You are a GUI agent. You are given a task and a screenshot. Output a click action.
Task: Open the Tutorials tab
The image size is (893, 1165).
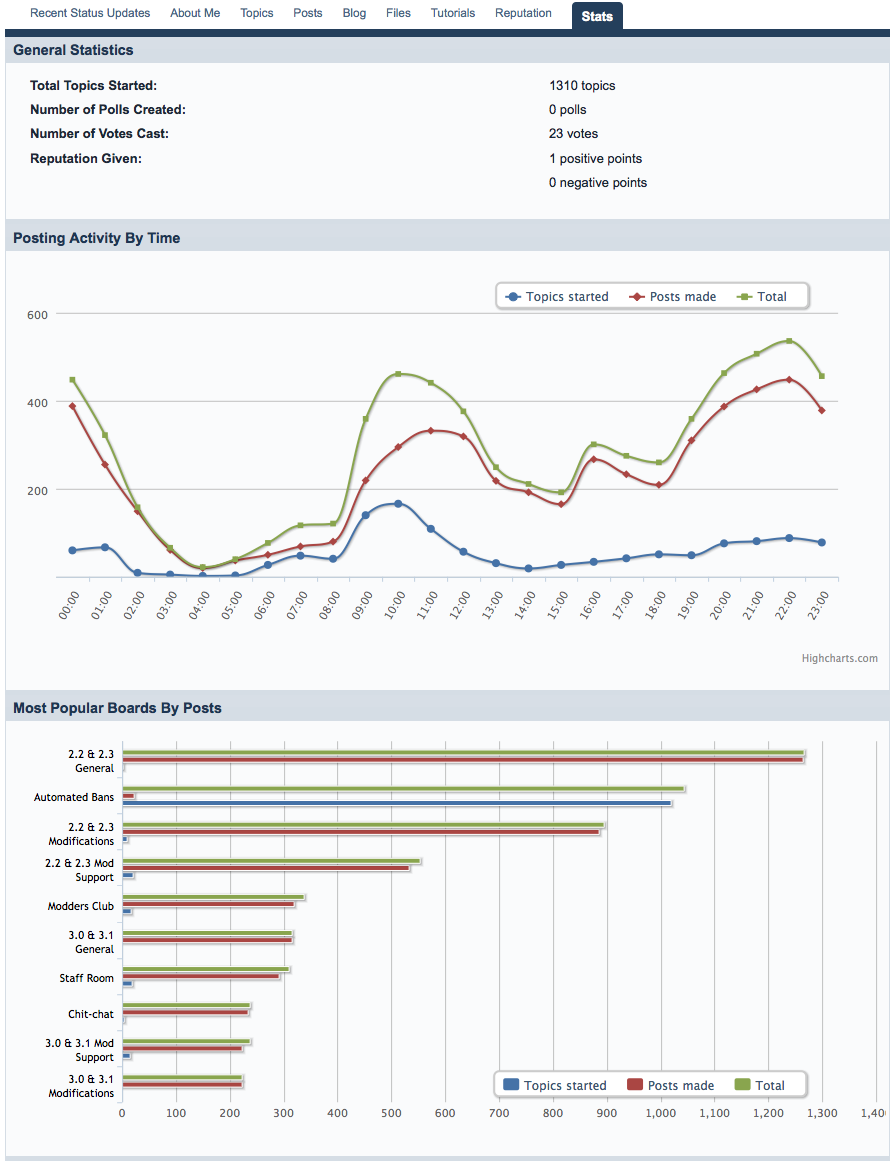(x=453, y=13)
